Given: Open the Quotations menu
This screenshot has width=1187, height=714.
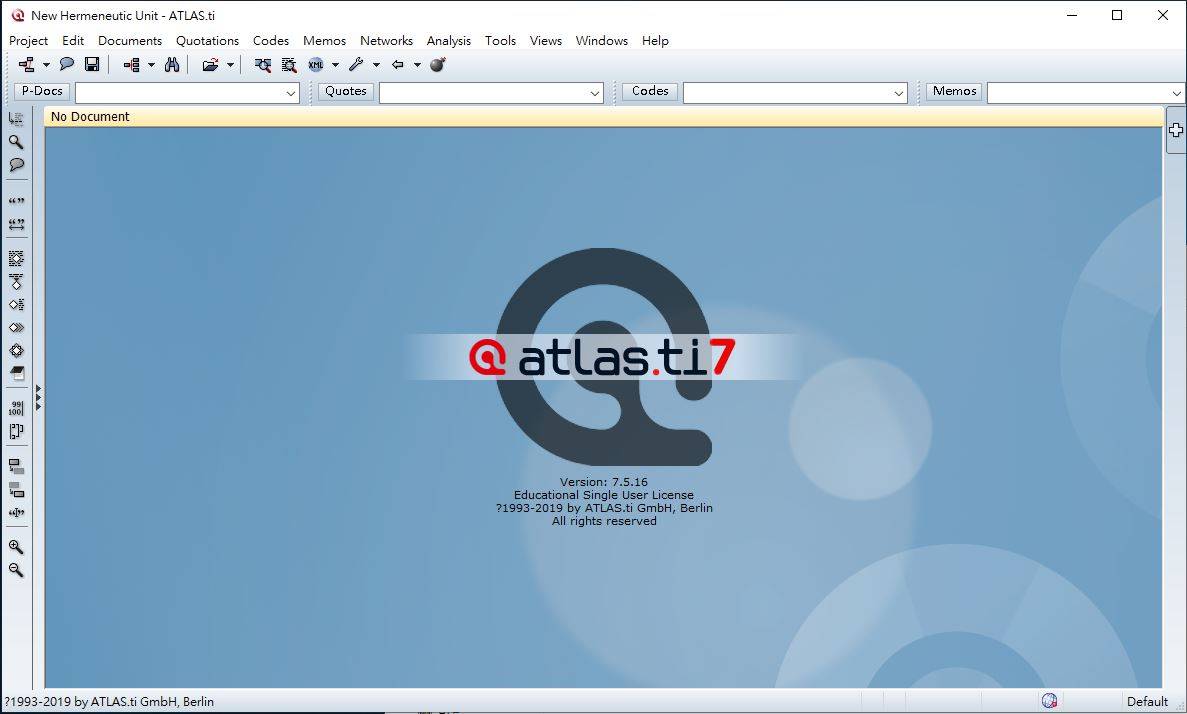Looking at the screenshot, I should [207, 41].
